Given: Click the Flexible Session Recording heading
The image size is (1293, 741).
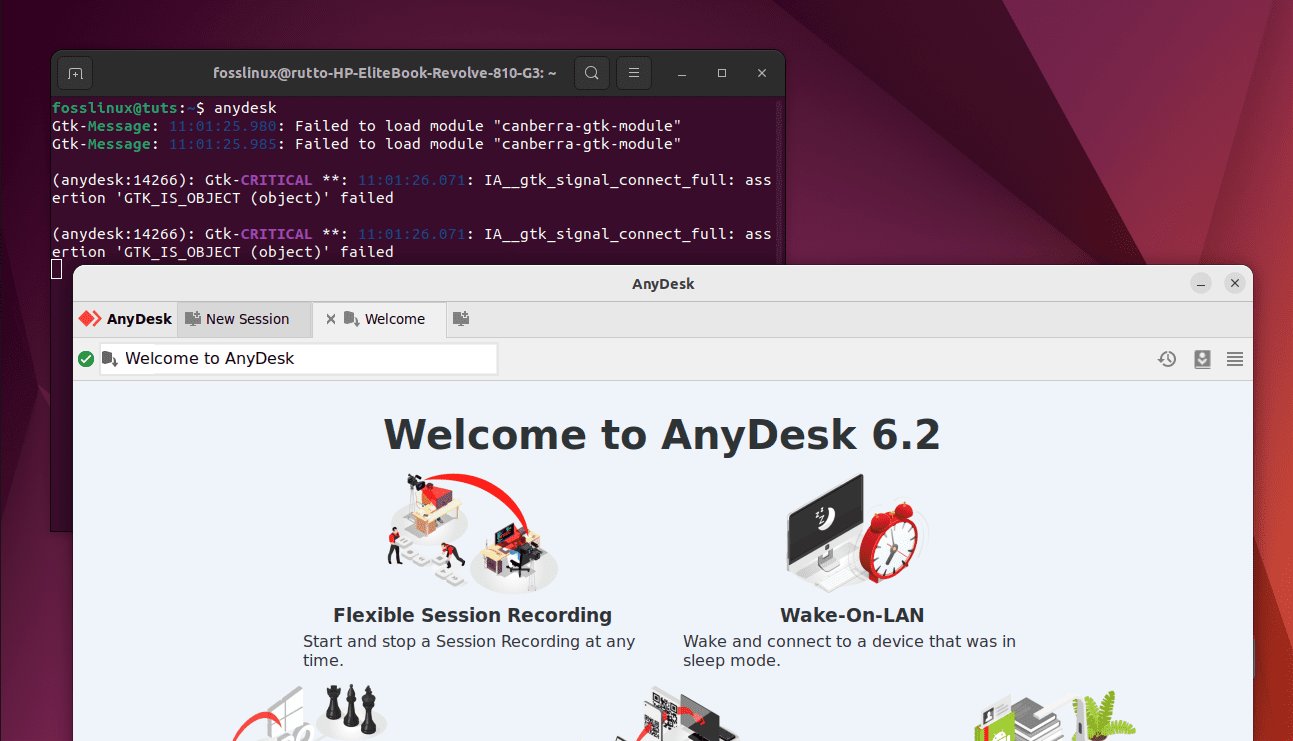Looking at the screenshot, I should point(472,615).
